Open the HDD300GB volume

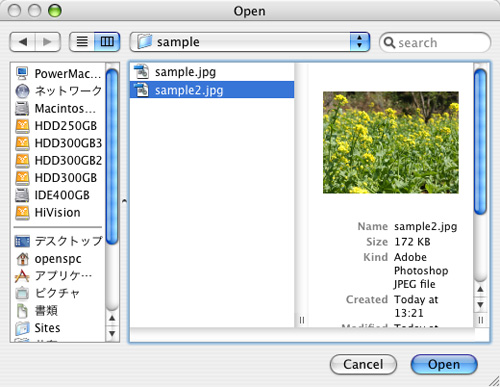(58, 178)
